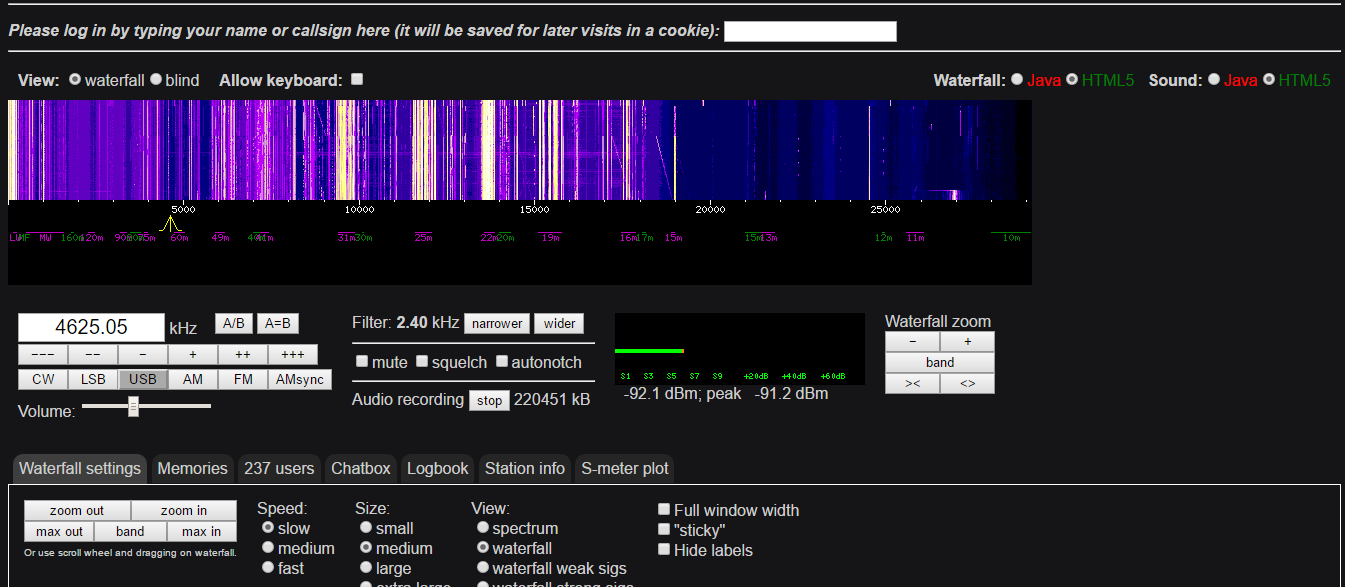Switch to FM mode
1345x587 pixels.
pos(243,379)
